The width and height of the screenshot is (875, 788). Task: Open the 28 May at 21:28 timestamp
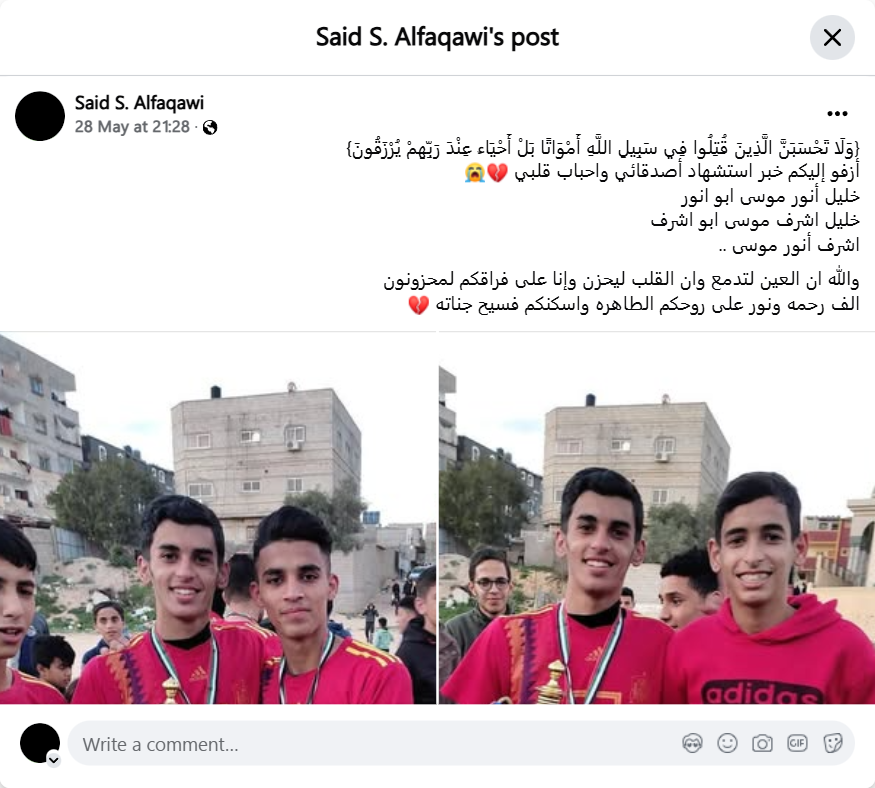132,127
